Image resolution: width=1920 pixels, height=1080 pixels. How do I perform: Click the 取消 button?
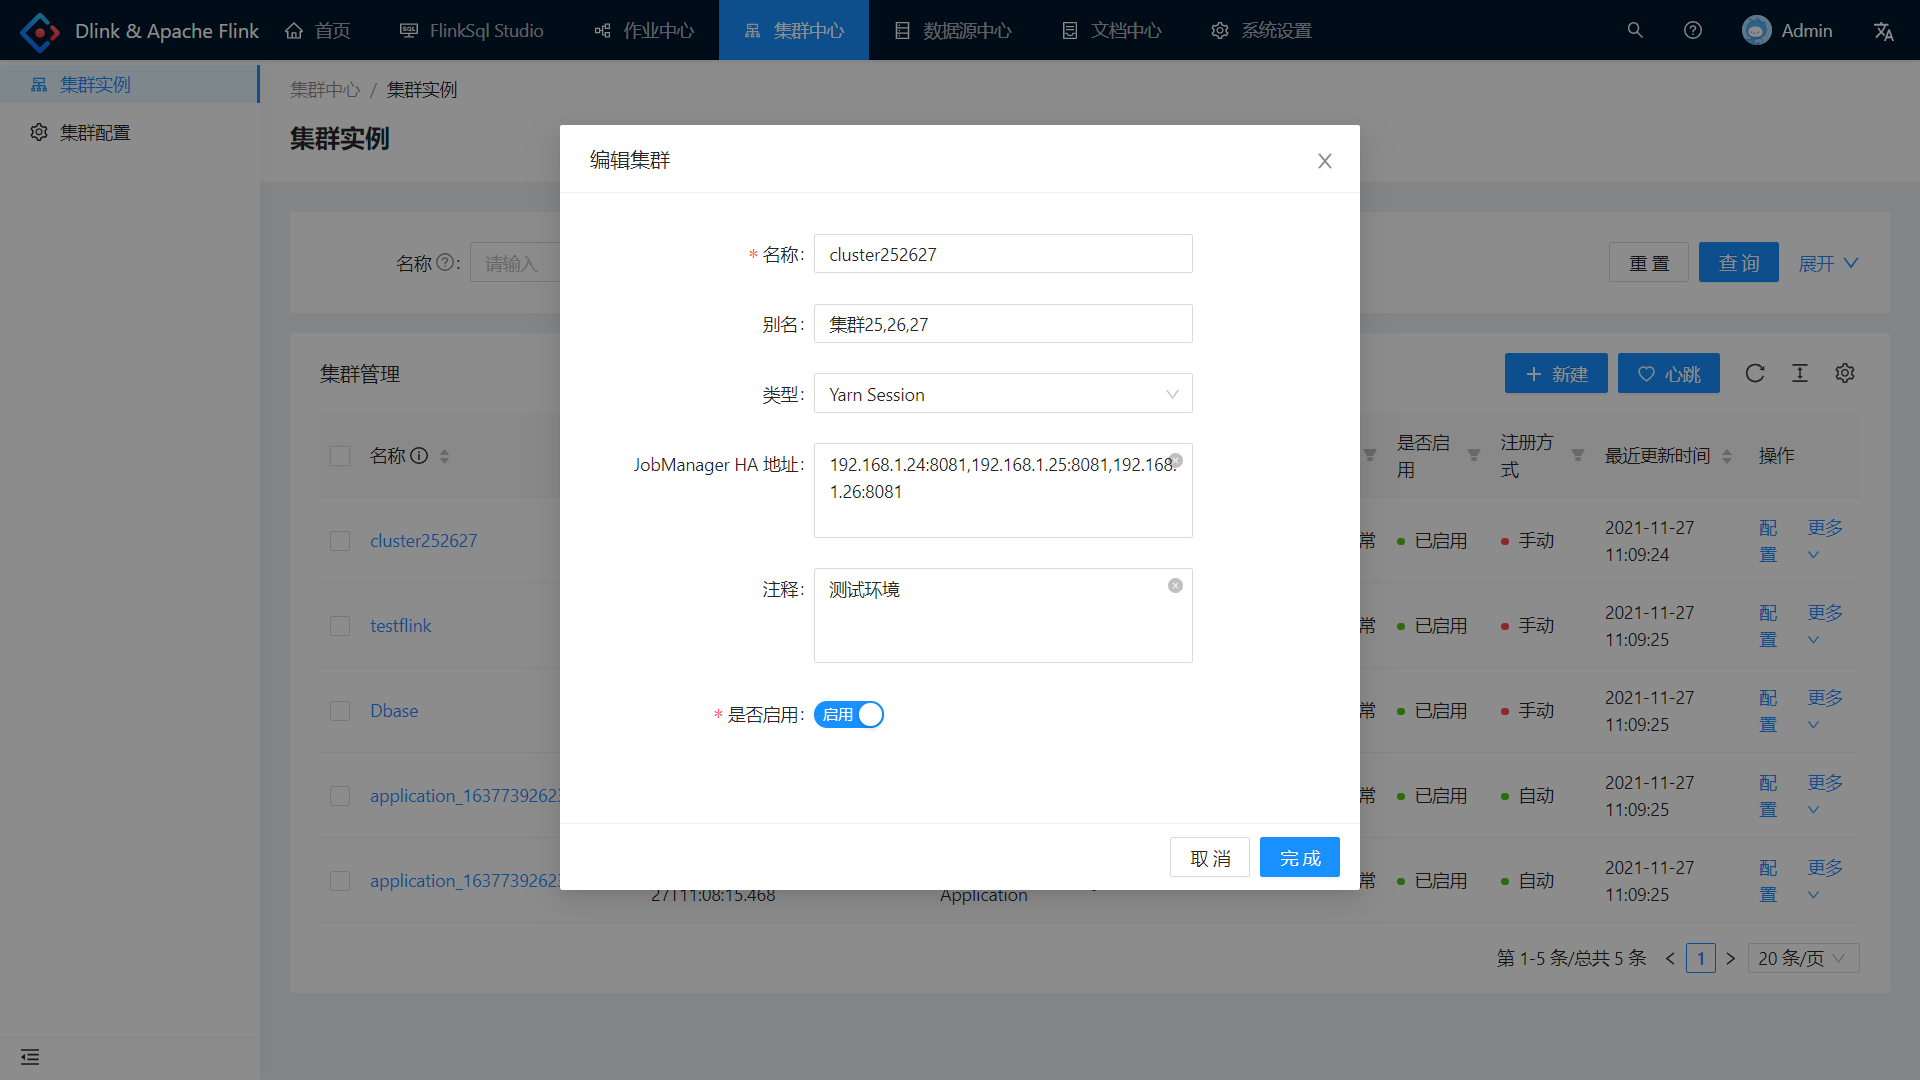1210,858
